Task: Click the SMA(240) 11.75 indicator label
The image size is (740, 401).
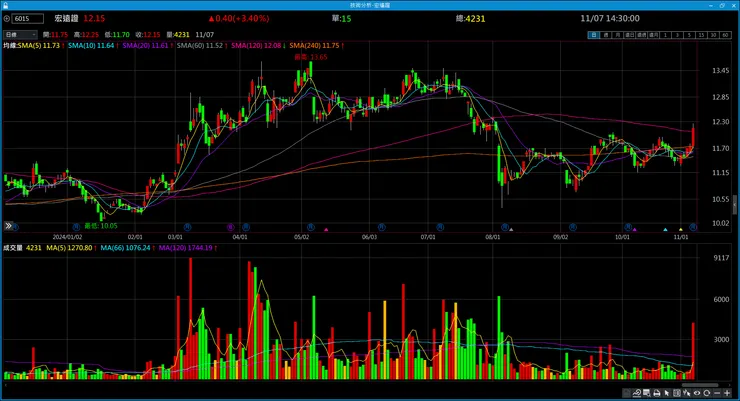Action: click(x=314, y=46)
